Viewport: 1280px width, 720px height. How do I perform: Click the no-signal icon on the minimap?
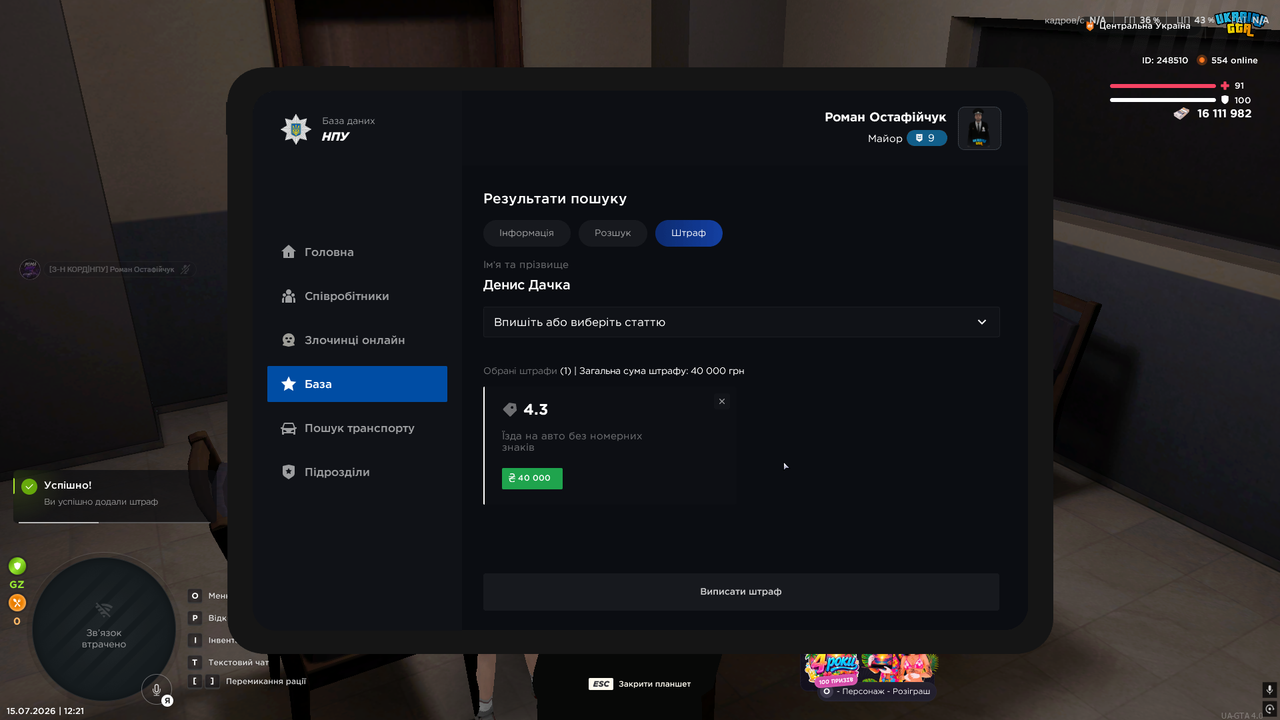click(x=103, y=609)
